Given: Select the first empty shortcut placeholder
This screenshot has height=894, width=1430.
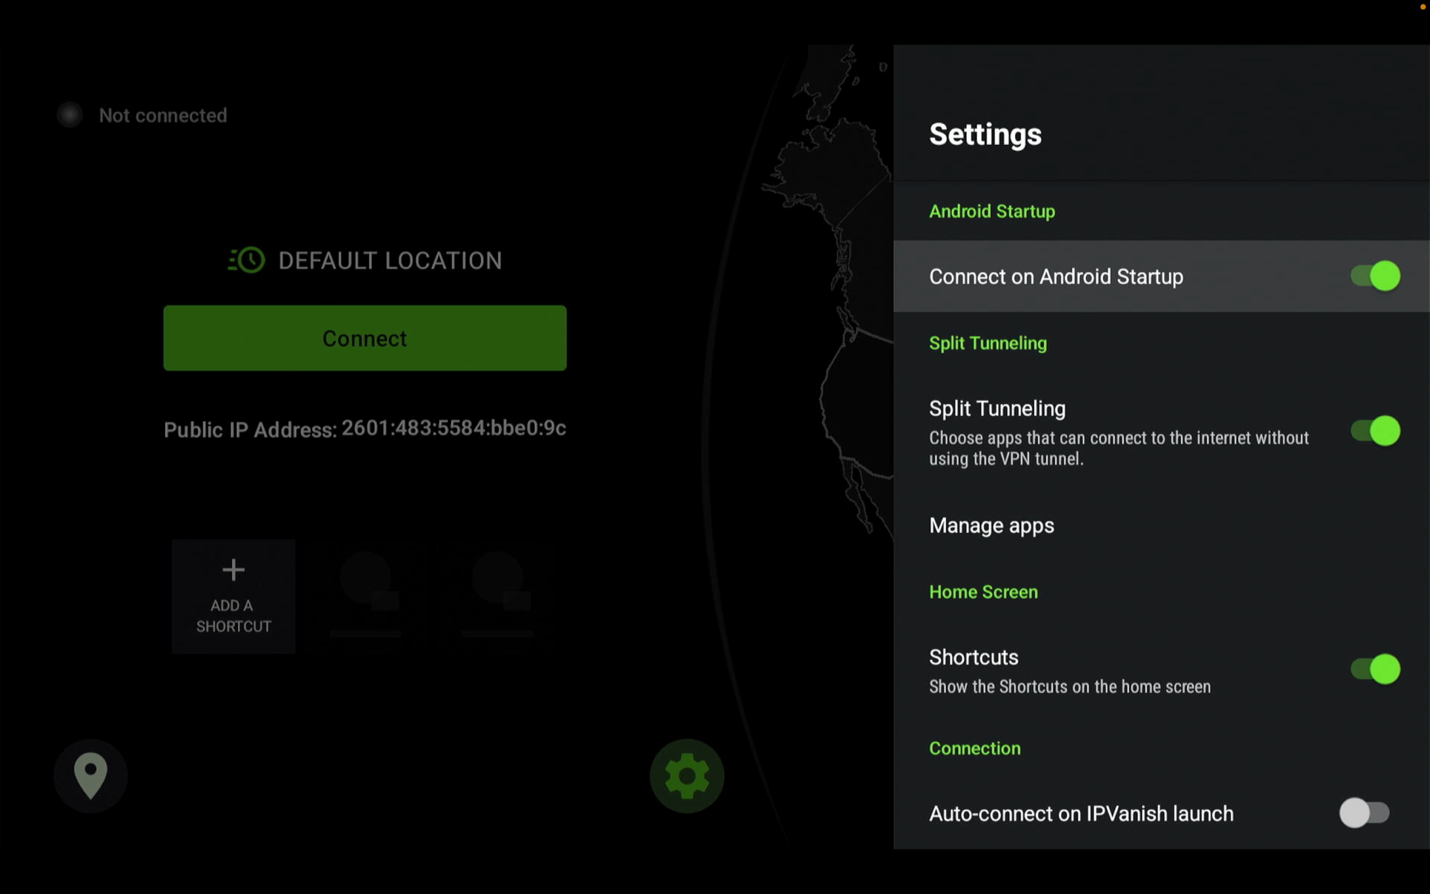Looking at the screenshot, I should point(365,596).
